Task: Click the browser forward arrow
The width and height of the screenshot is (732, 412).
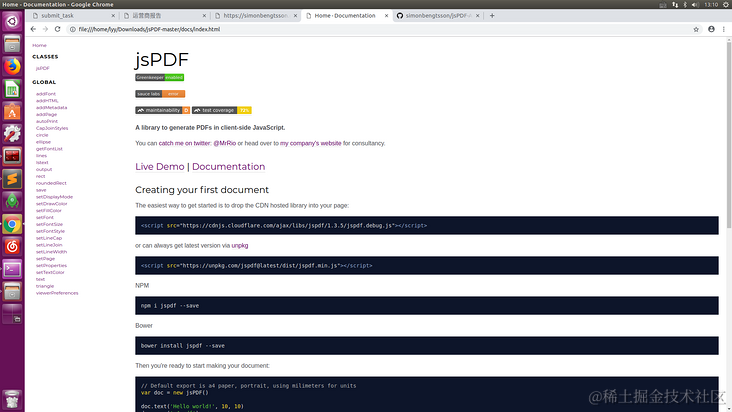Action: 45,29
